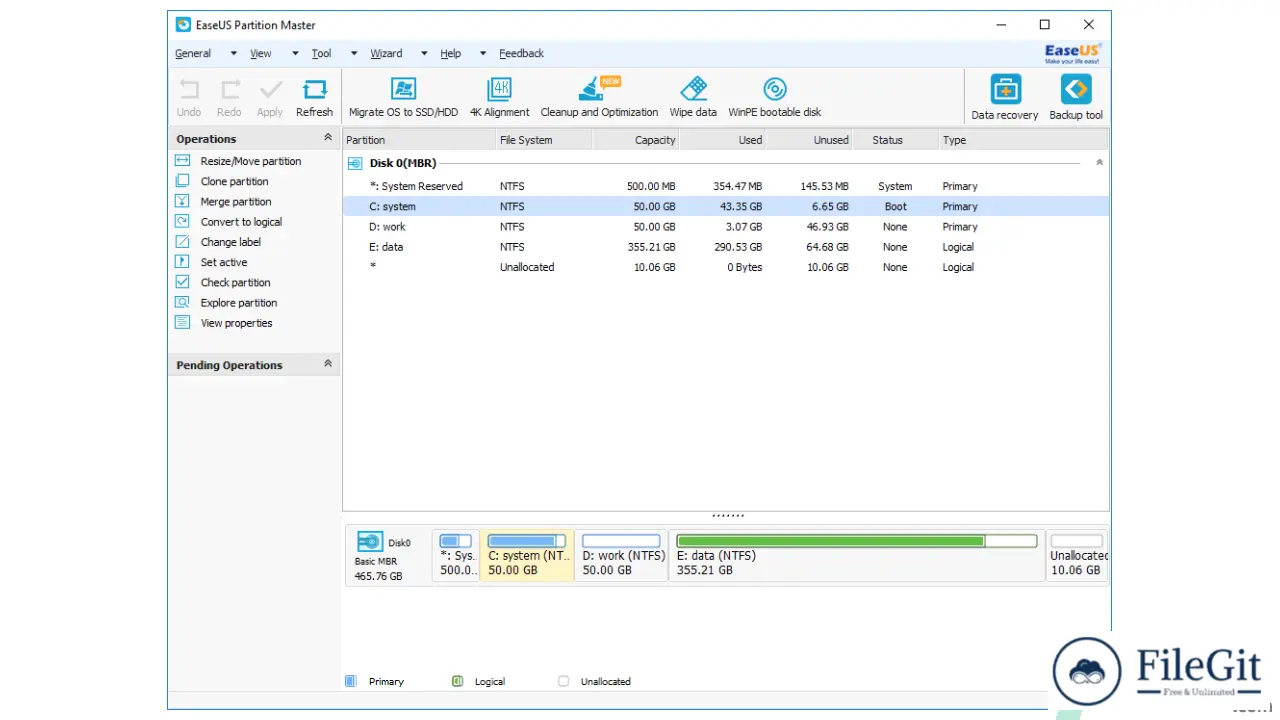Select Unallocated block in disk map
This screenshot has width=1280, height=720.
(1077, 555)
